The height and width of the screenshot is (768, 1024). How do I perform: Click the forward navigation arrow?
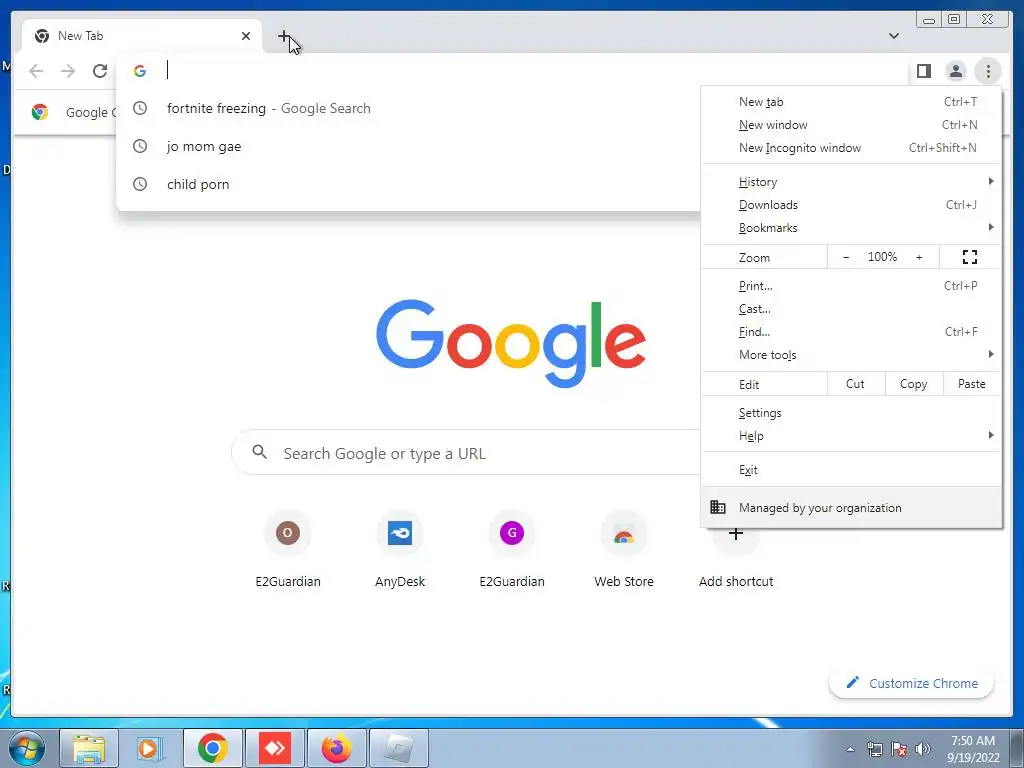68,71
